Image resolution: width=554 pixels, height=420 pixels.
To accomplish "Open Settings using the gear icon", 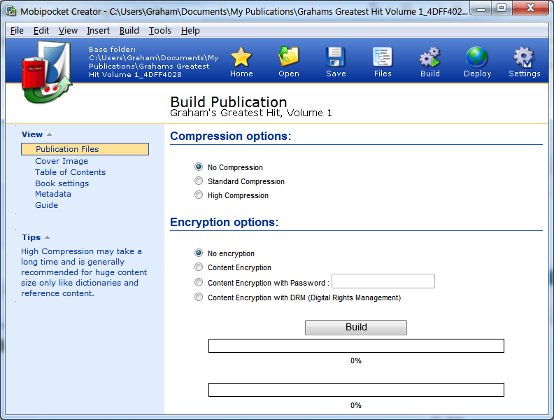I will (x=524, y=57).
